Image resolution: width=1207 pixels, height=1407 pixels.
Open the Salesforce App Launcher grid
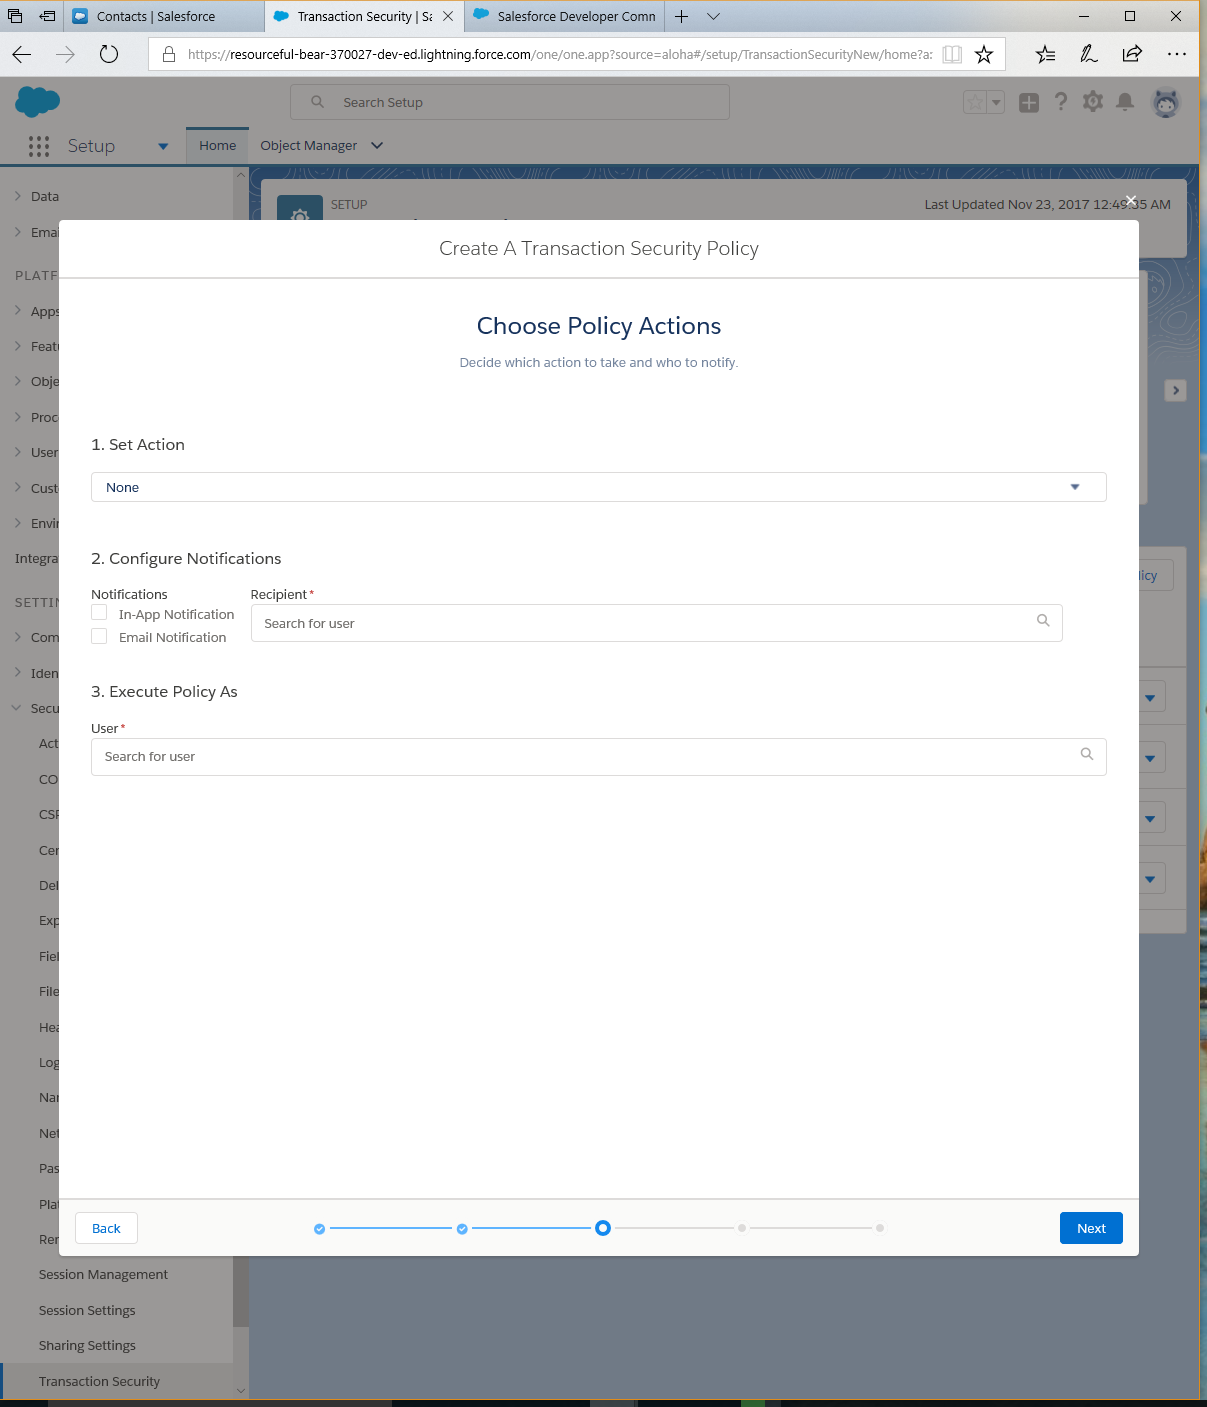39,146
